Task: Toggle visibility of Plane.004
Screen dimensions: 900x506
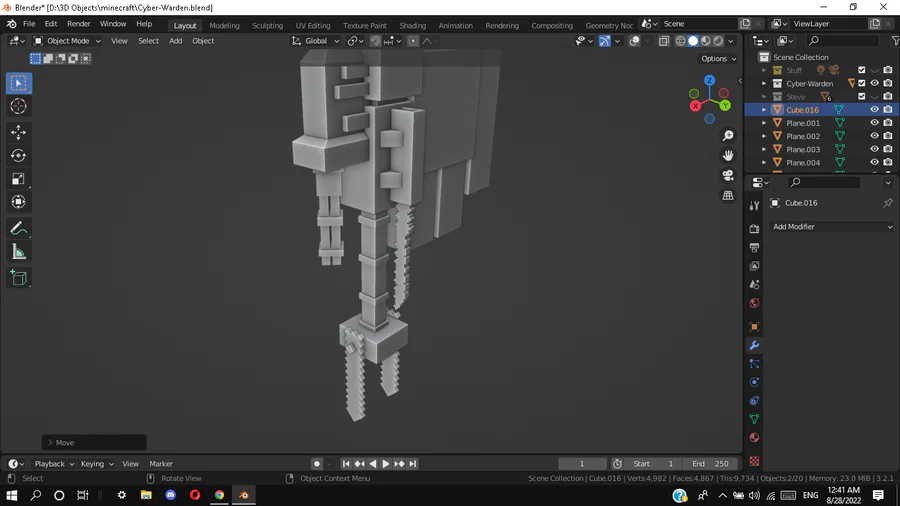Action: click(x=874, y=162)
